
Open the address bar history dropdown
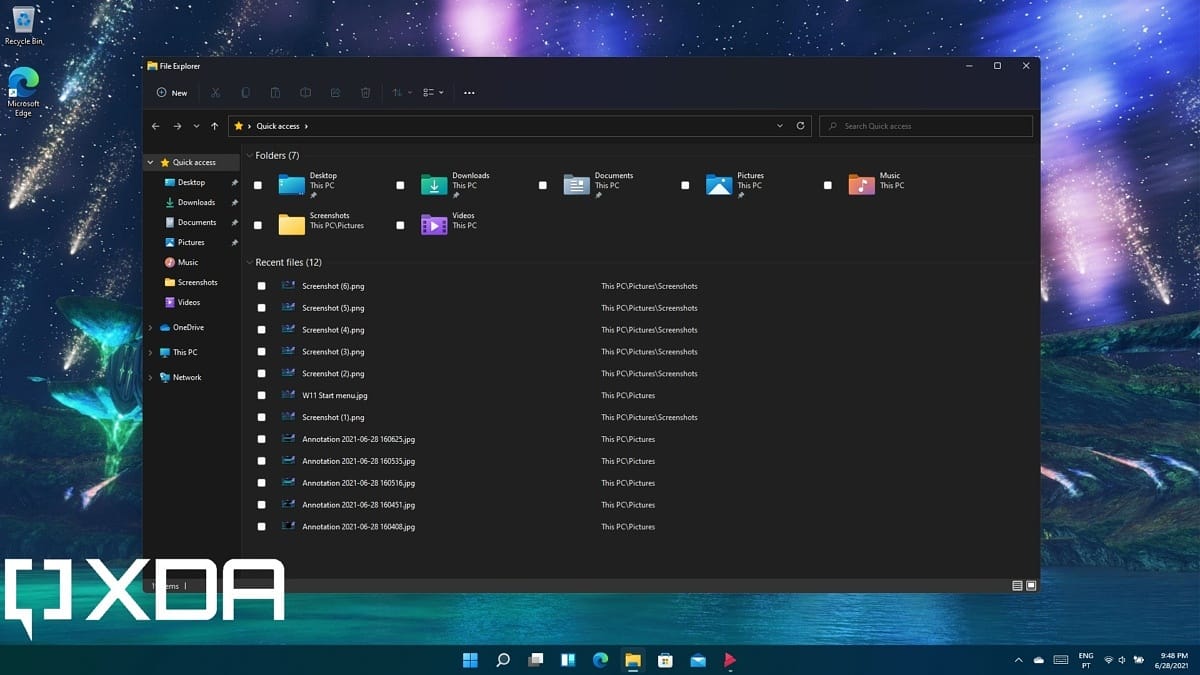[780, 126]
